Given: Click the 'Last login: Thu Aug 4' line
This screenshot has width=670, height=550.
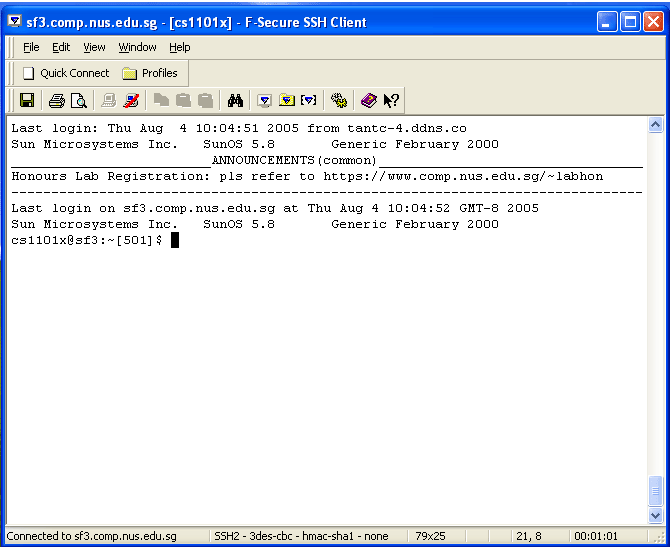Looking at the screenshot, I should coord(239,129).
